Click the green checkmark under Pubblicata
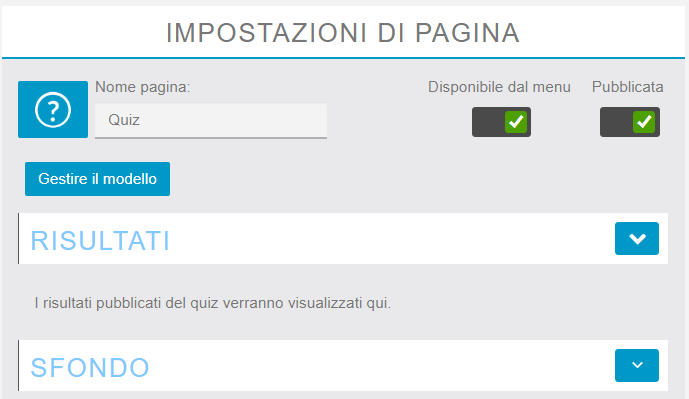The height and width of the screenshot is (399, 689). [x=644, y=122]
